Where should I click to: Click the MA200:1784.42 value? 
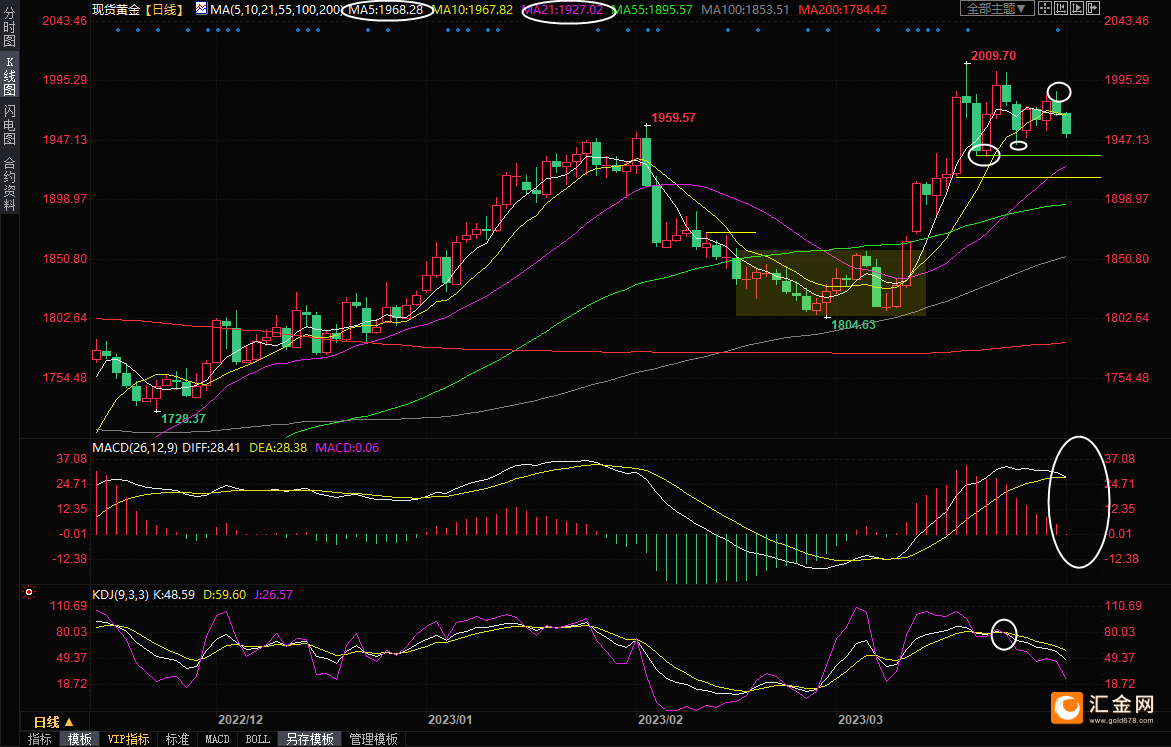pyautogui.click(x=842, y=10)
